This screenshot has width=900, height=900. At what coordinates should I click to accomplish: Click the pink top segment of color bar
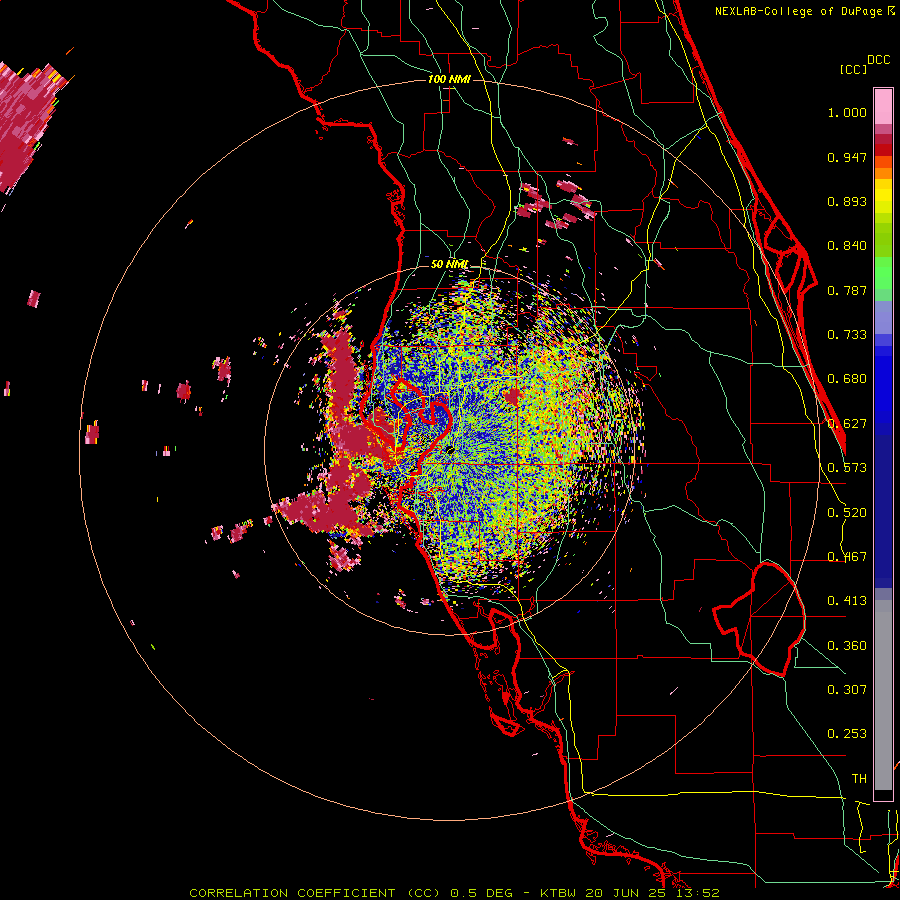click(x=883, y=106)
